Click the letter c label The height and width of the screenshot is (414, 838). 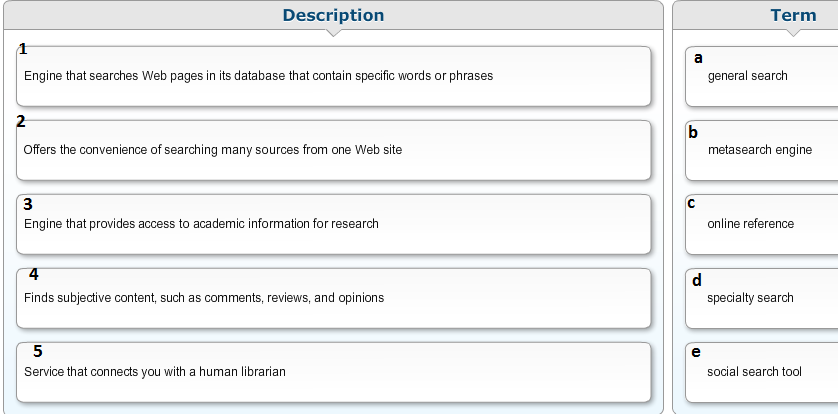(x=691, y=203)
